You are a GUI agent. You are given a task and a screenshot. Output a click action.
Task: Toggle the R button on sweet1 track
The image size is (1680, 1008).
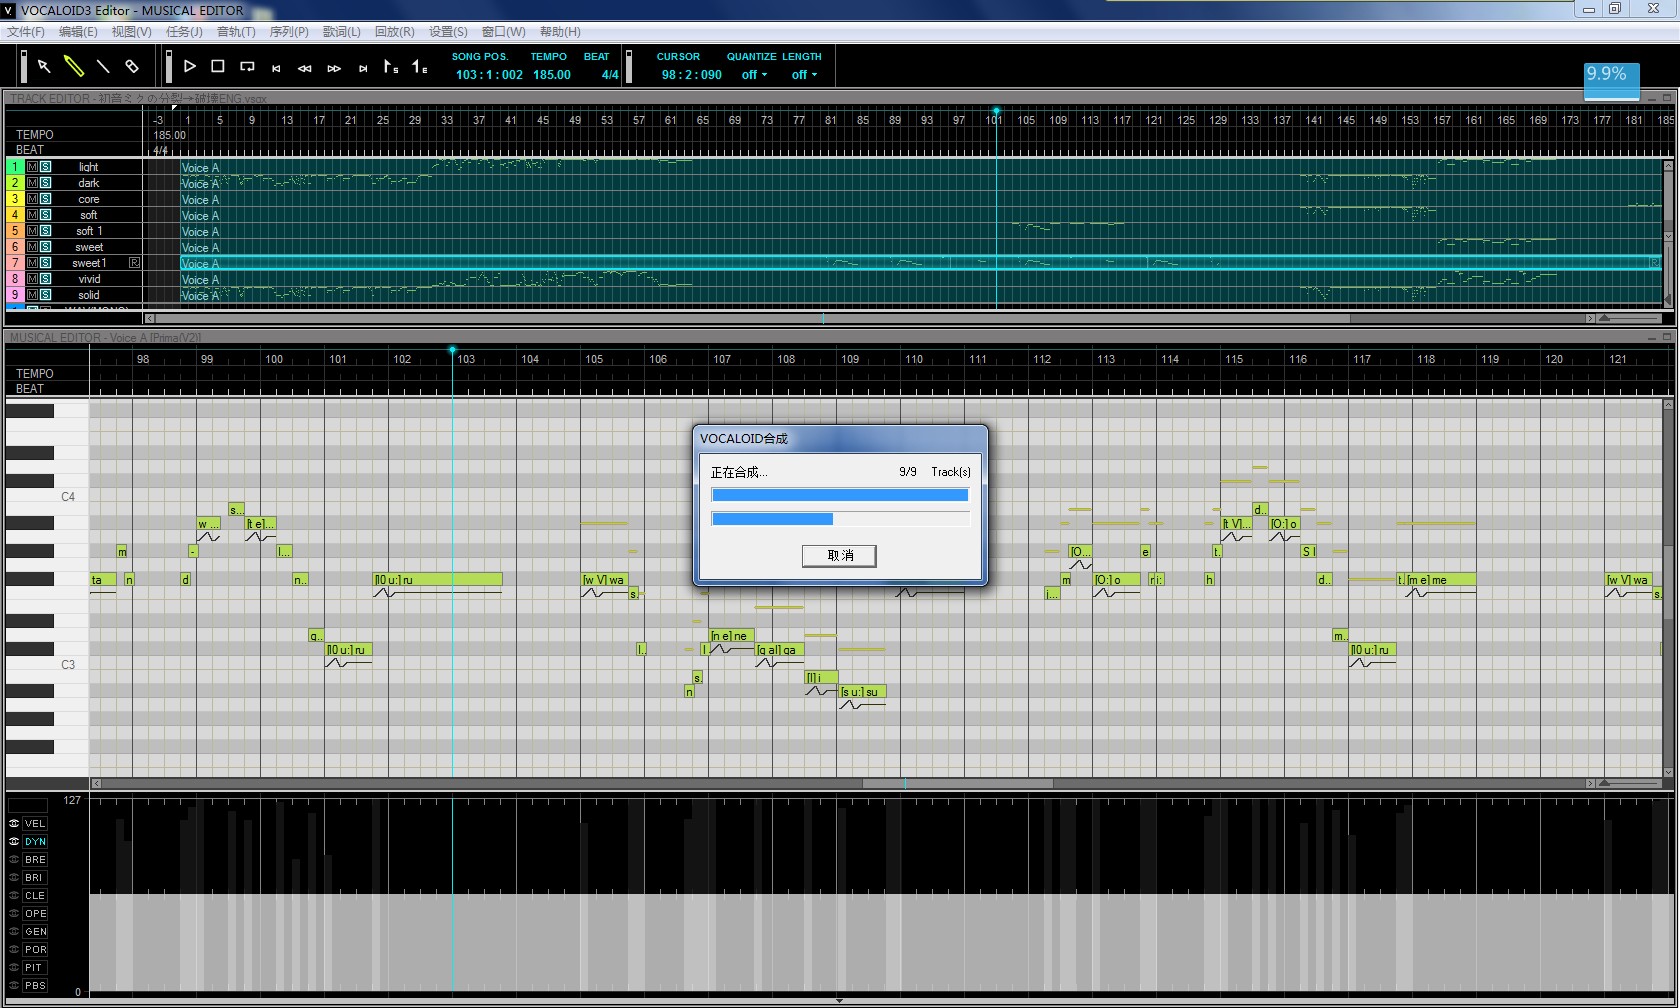135,263
